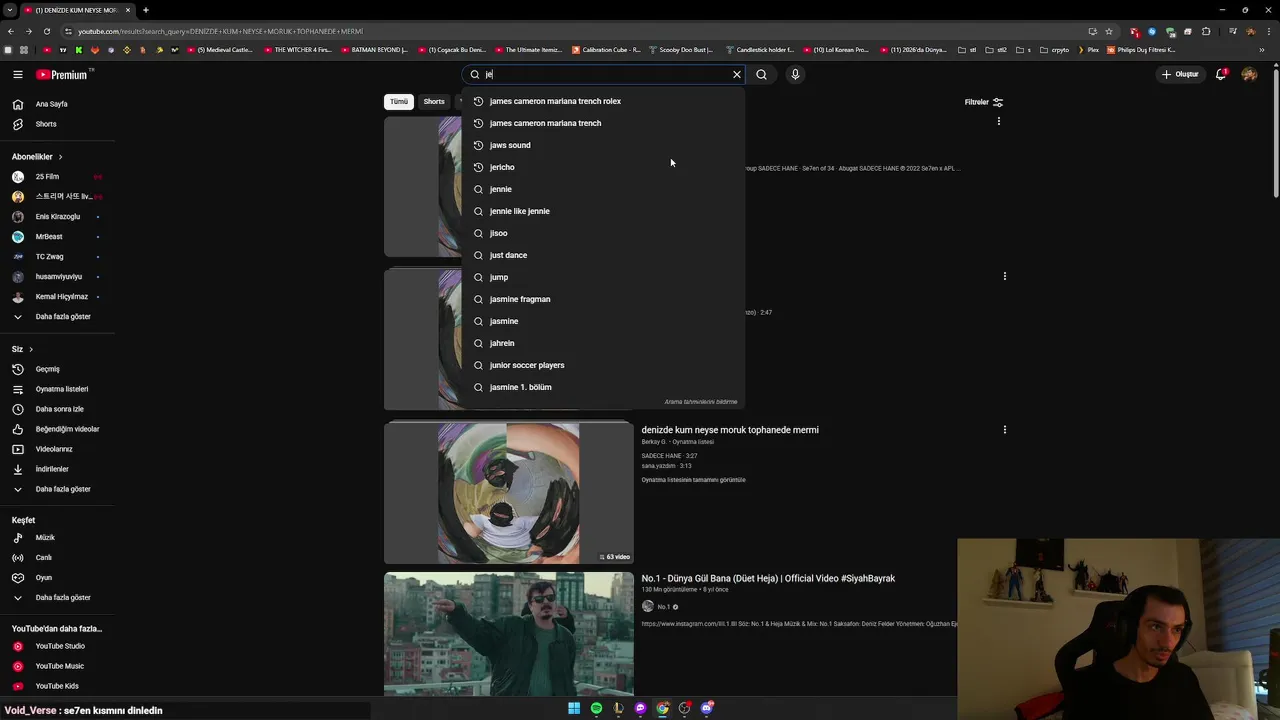Viewport: 1280px width, 720px height.
Task: Open YouTube Music link
Action: [x=58, y=666]
